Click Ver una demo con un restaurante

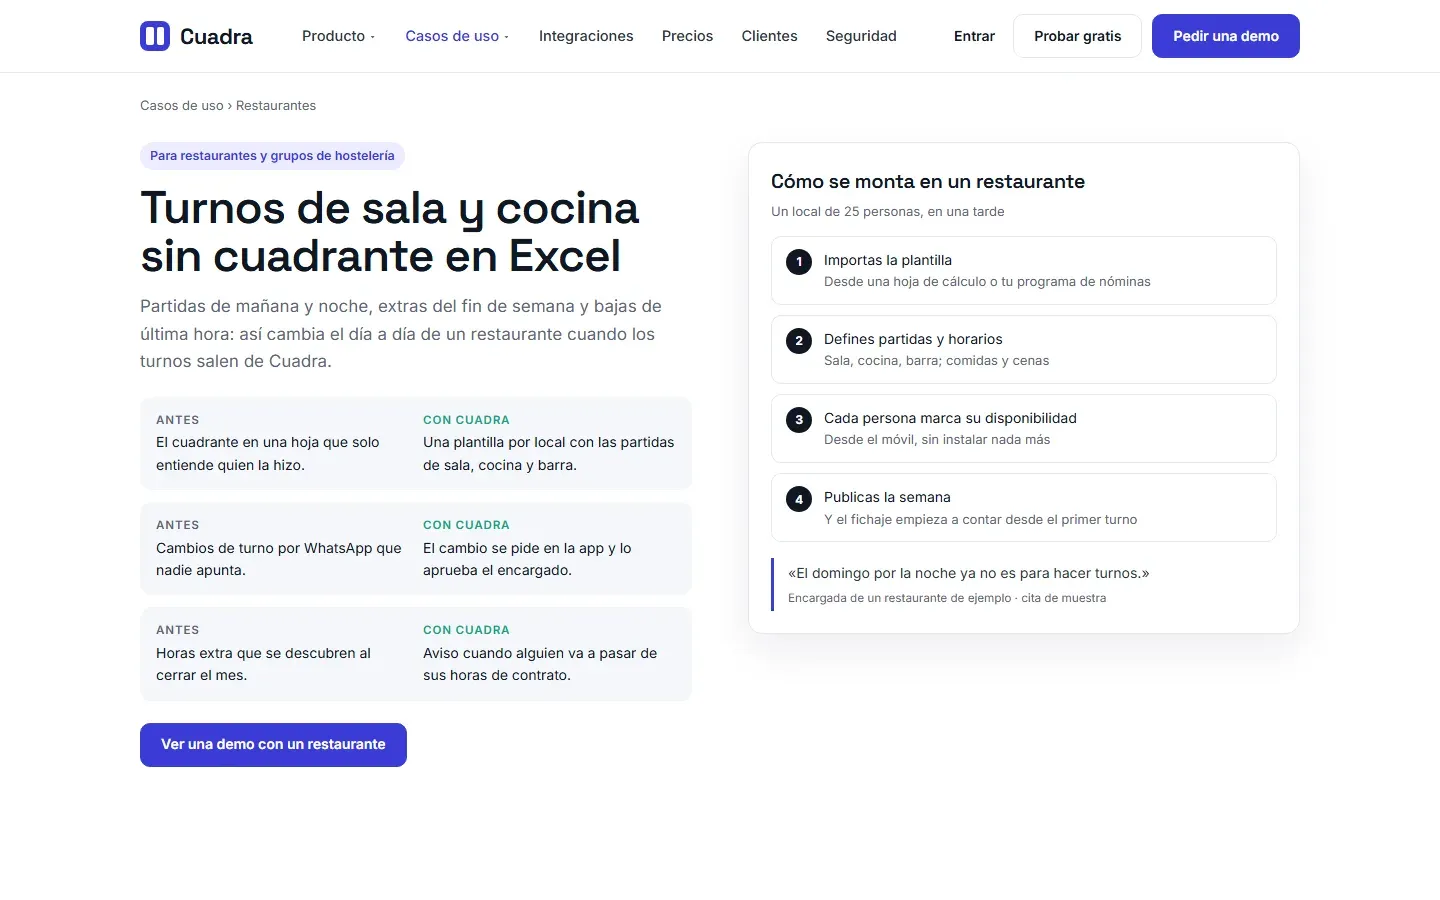click(273, 745)
